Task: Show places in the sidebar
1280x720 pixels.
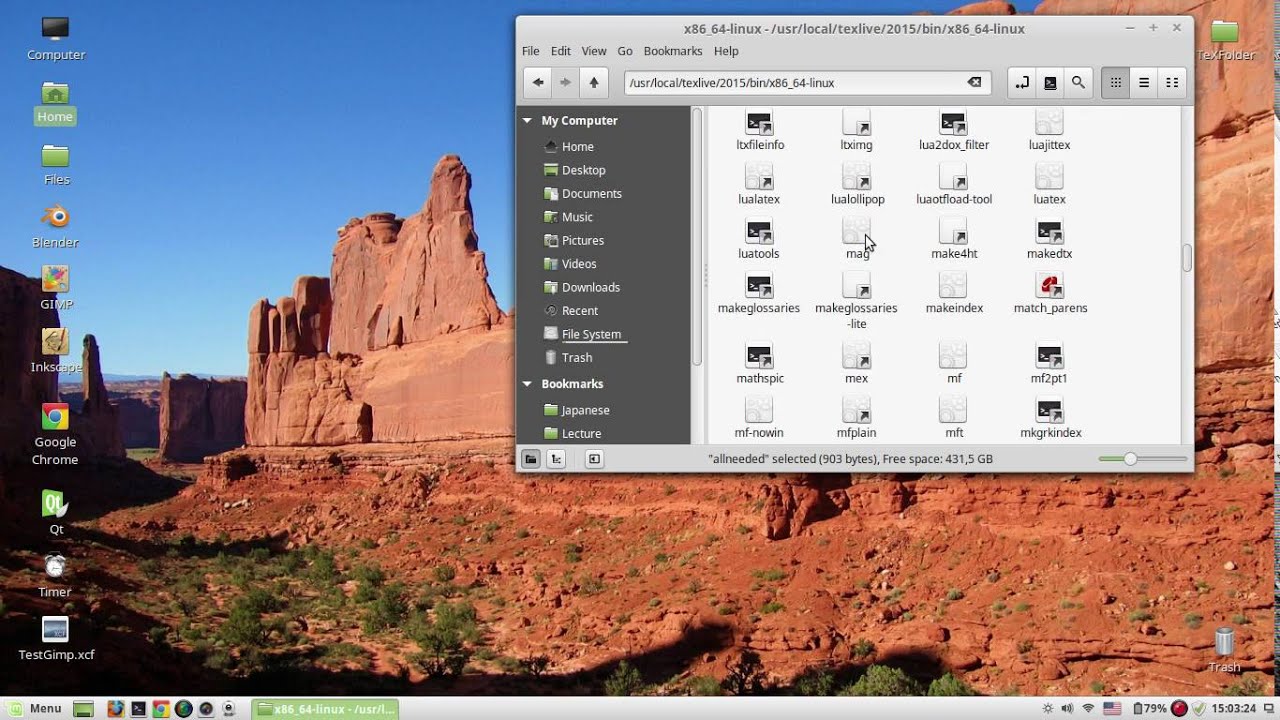Action: coord(531,459)
